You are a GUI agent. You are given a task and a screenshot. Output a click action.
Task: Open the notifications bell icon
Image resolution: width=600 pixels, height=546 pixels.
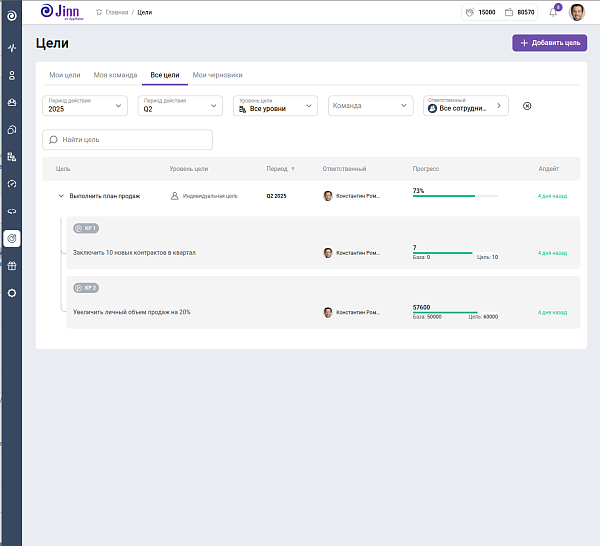(x=553, y=13)
